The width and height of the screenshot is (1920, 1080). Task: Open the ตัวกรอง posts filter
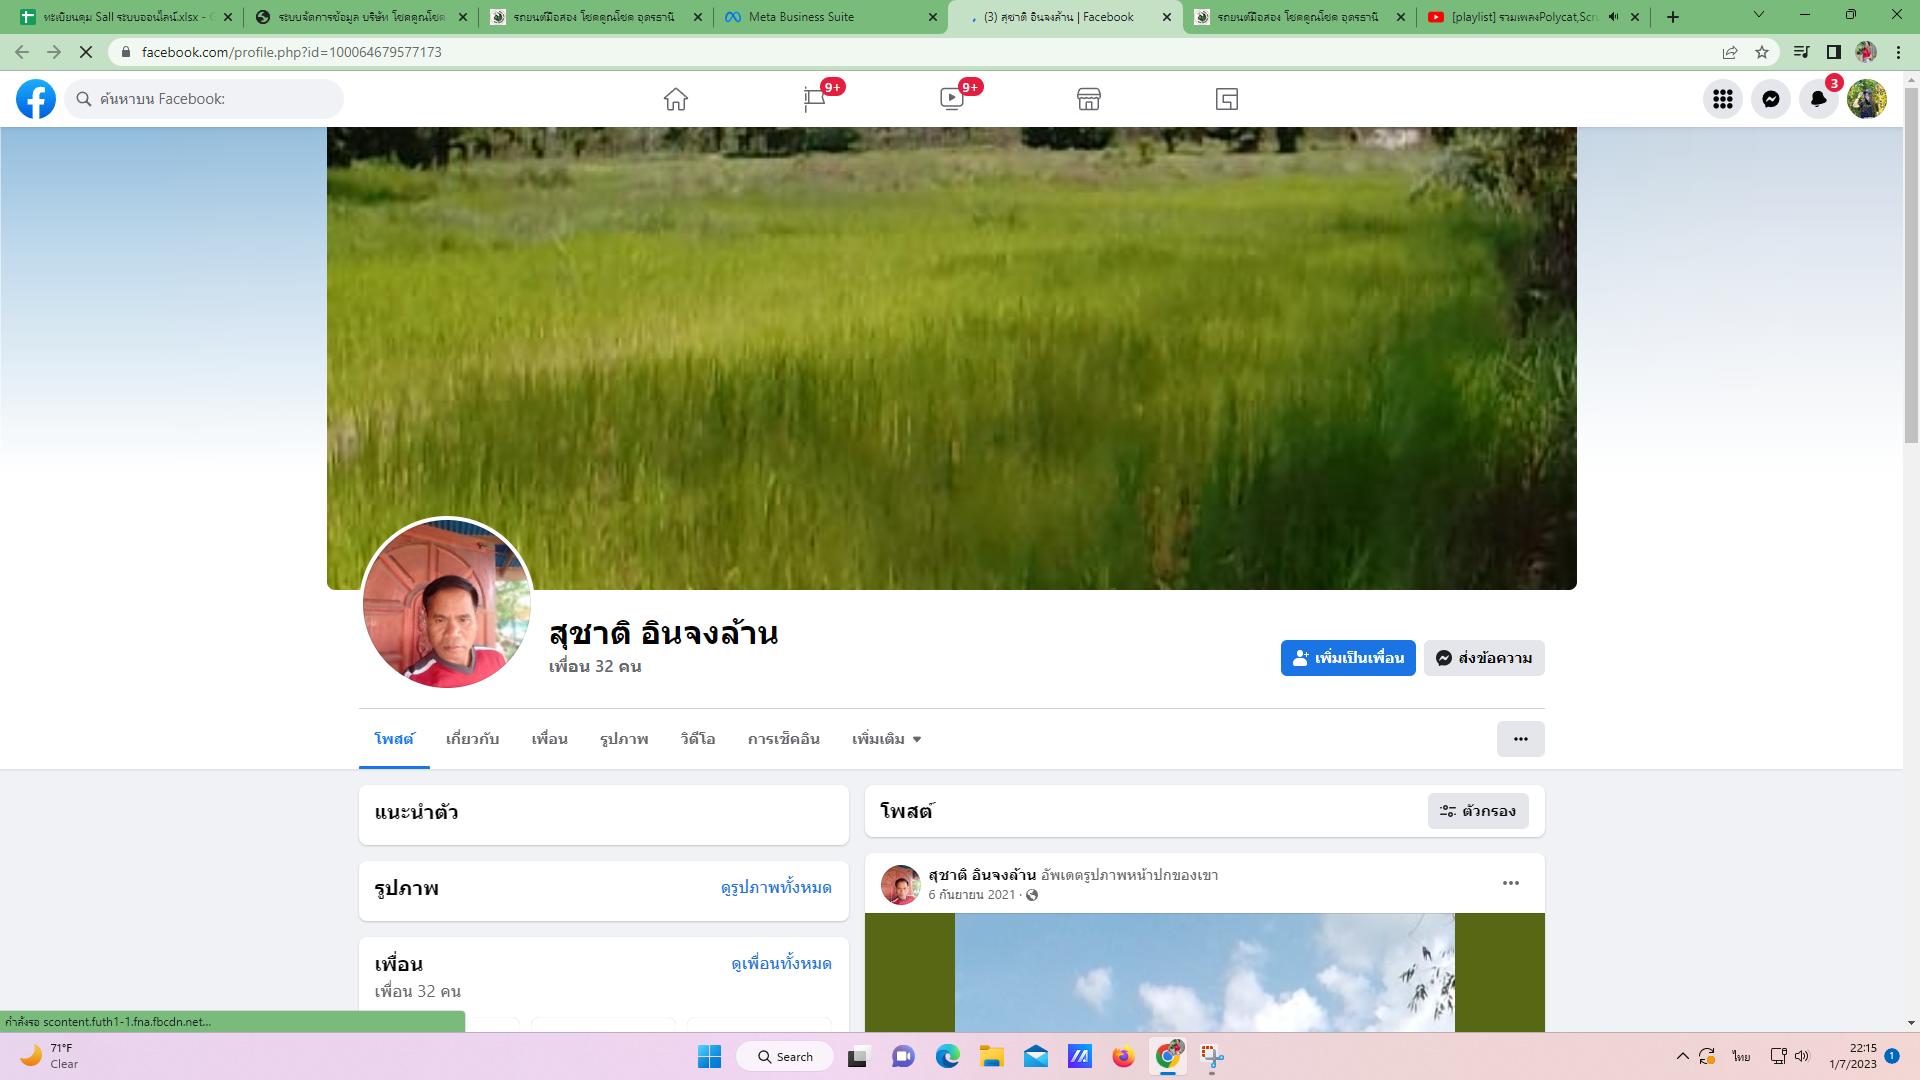[1477, 811]
